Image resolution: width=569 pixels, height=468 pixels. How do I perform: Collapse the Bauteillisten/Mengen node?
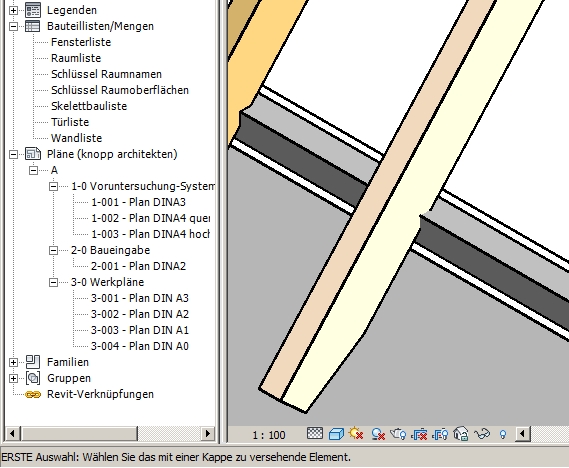point(13,26)
